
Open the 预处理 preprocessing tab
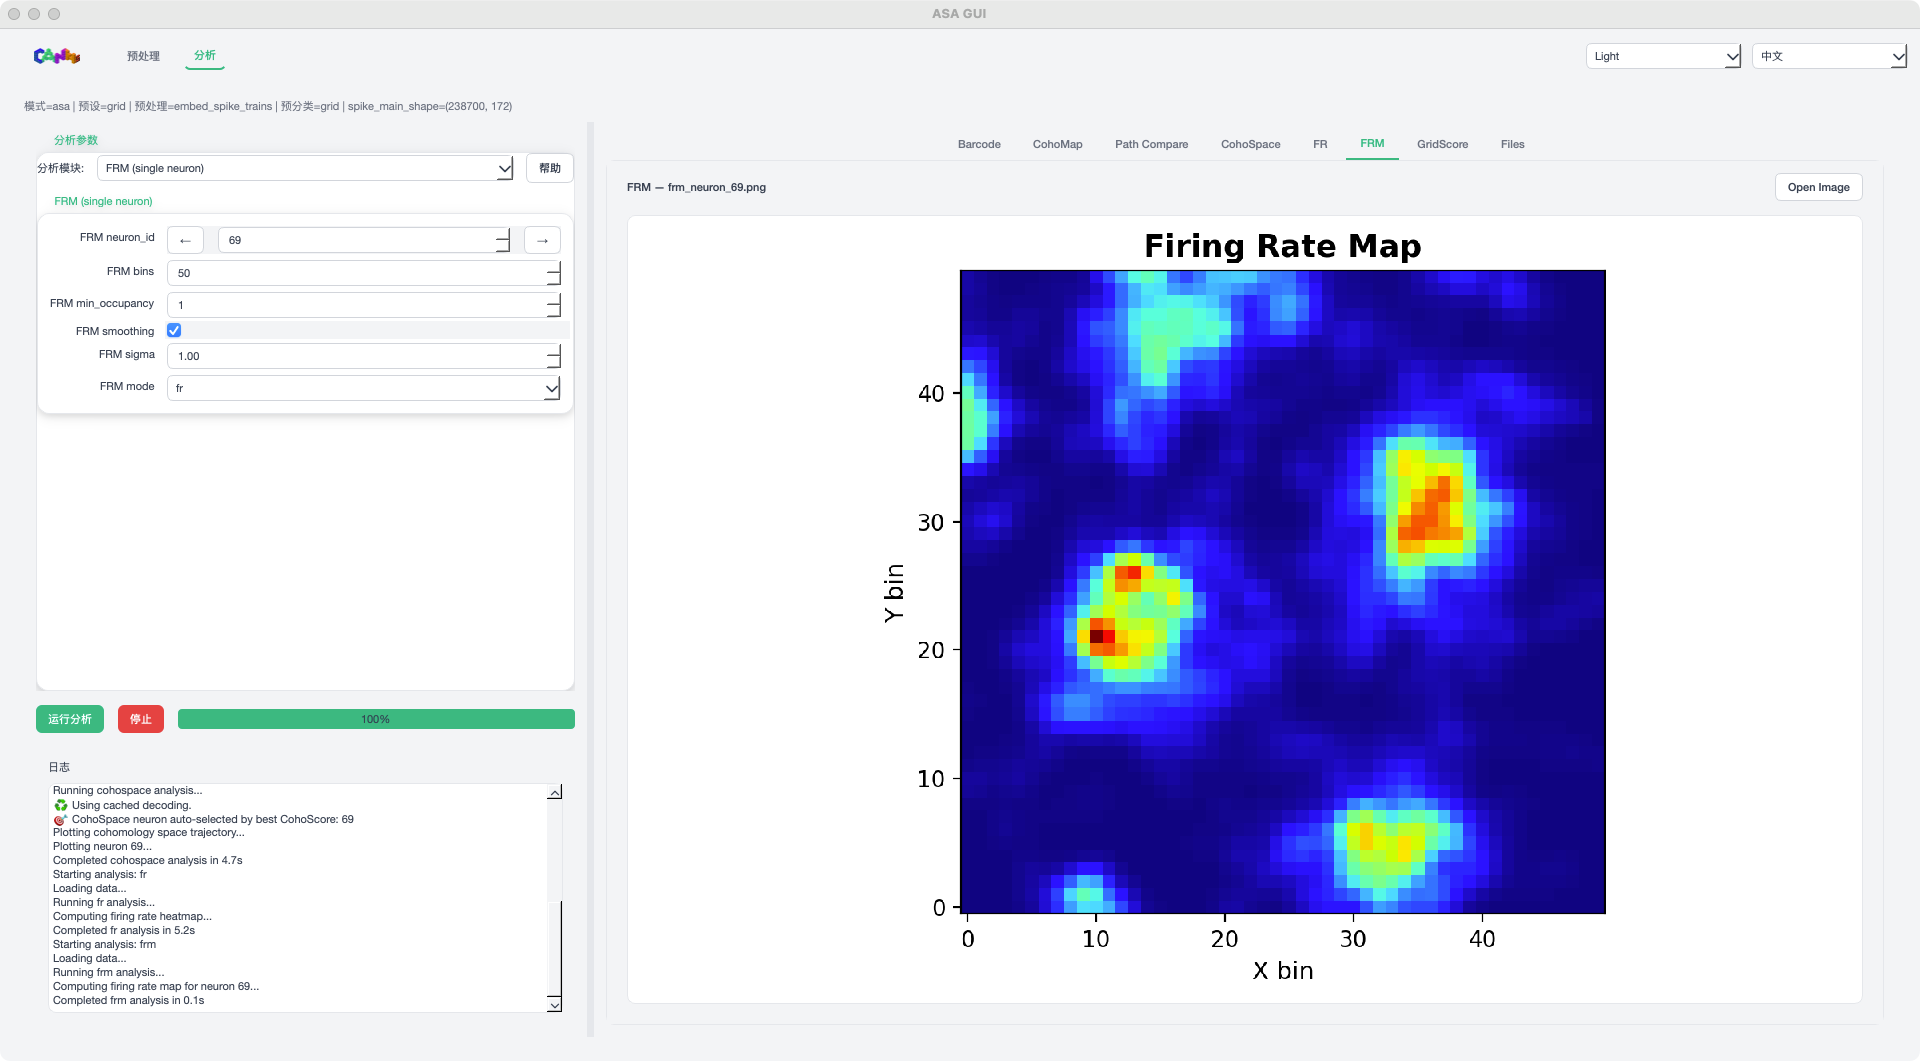(143, 56)
